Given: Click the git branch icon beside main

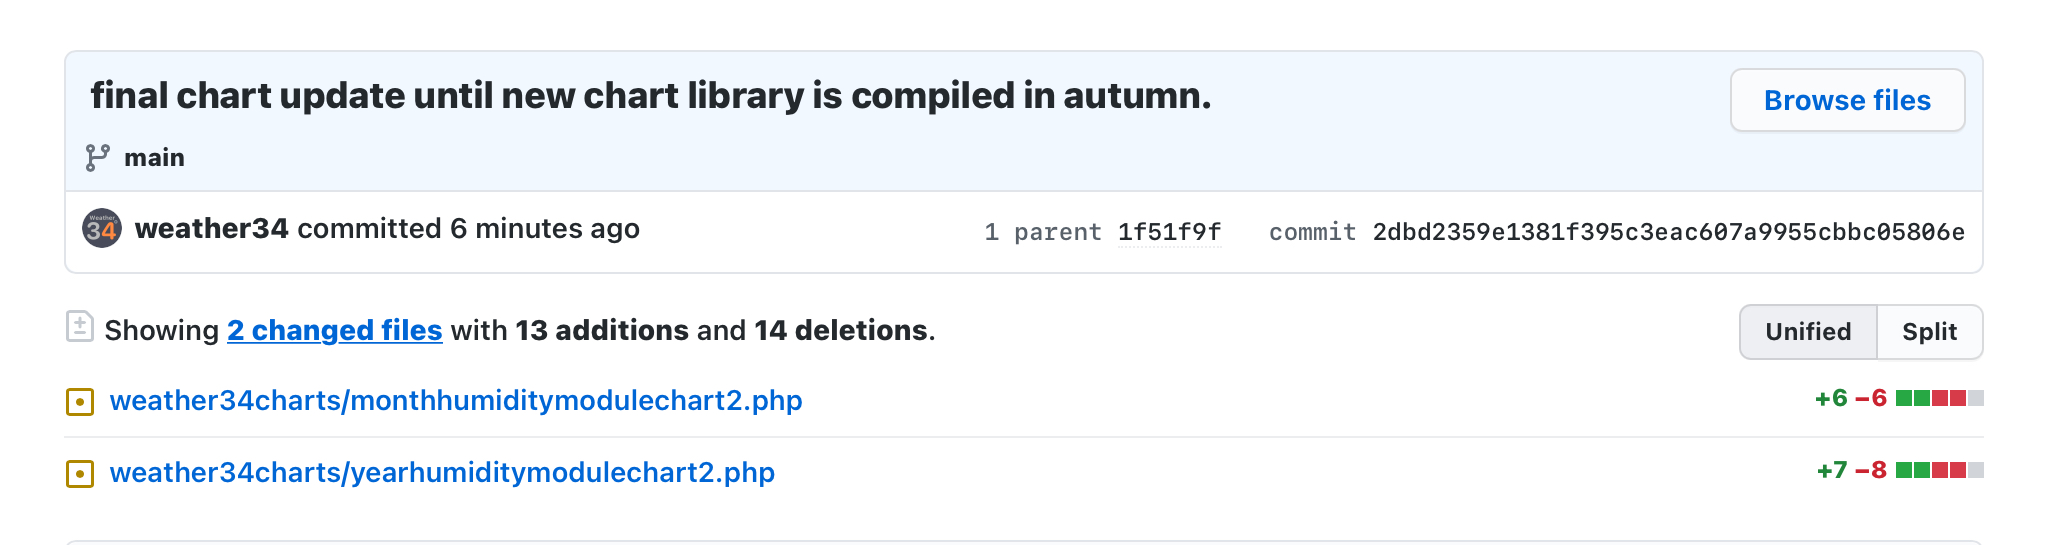Looking at the screenshot, I should pyautogui.click(x=98, y=158).
